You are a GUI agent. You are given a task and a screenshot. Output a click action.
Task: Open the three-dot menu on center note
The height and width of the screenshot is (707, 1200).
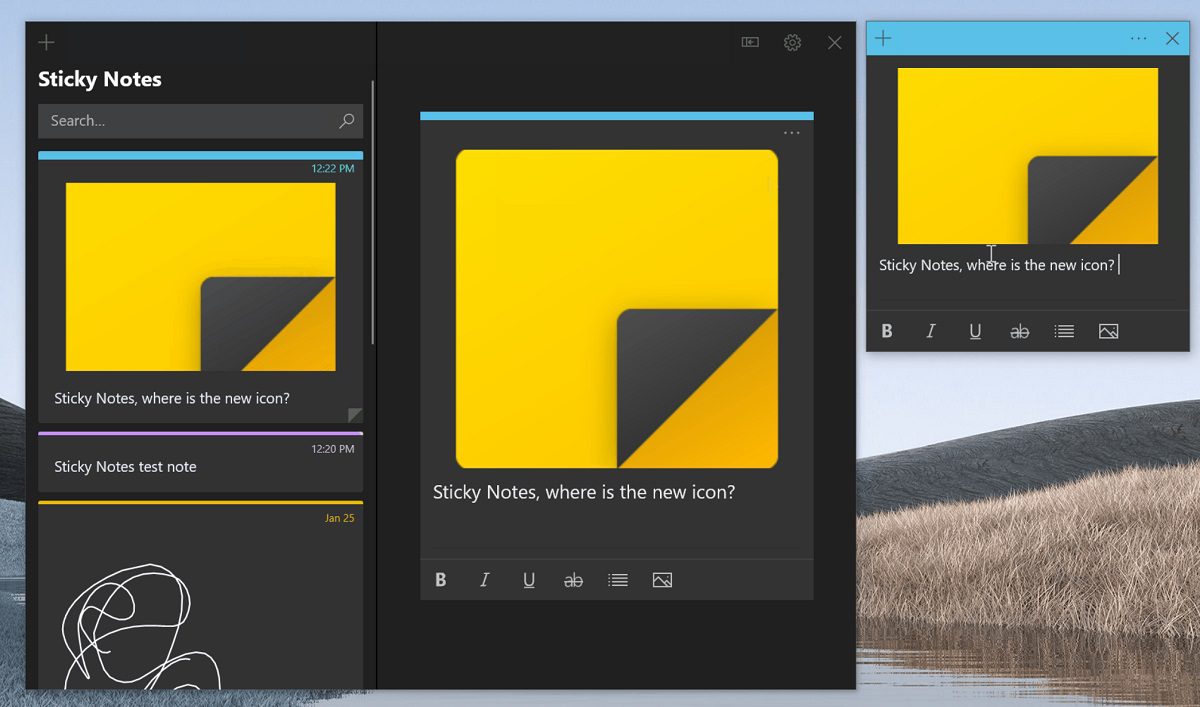tap(792, 133)
